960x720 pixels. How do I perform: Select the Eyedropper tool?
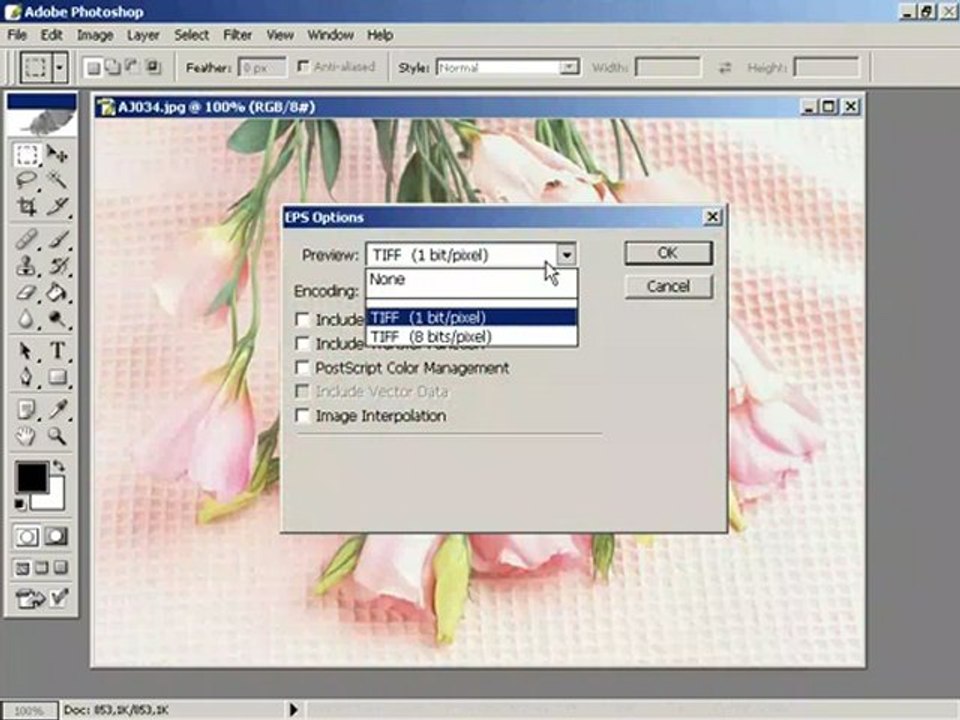57,409
